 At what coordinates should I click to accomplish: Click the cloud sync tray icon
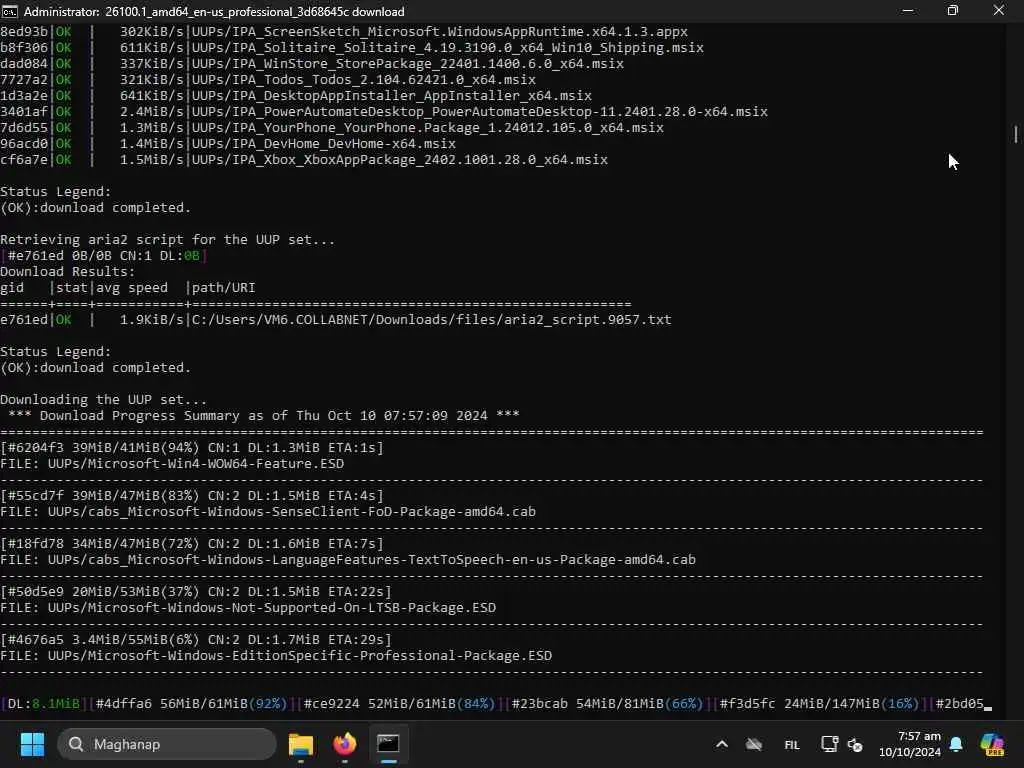[x=754, y=744]
